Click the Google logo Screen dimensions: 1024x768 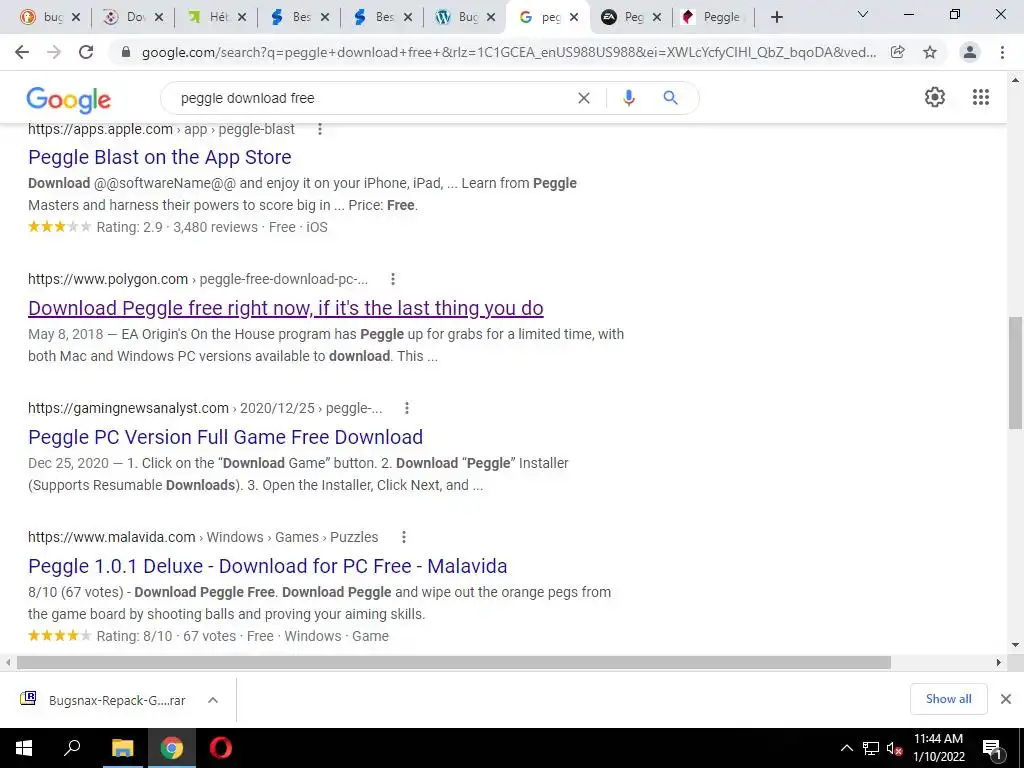[69, 100]
